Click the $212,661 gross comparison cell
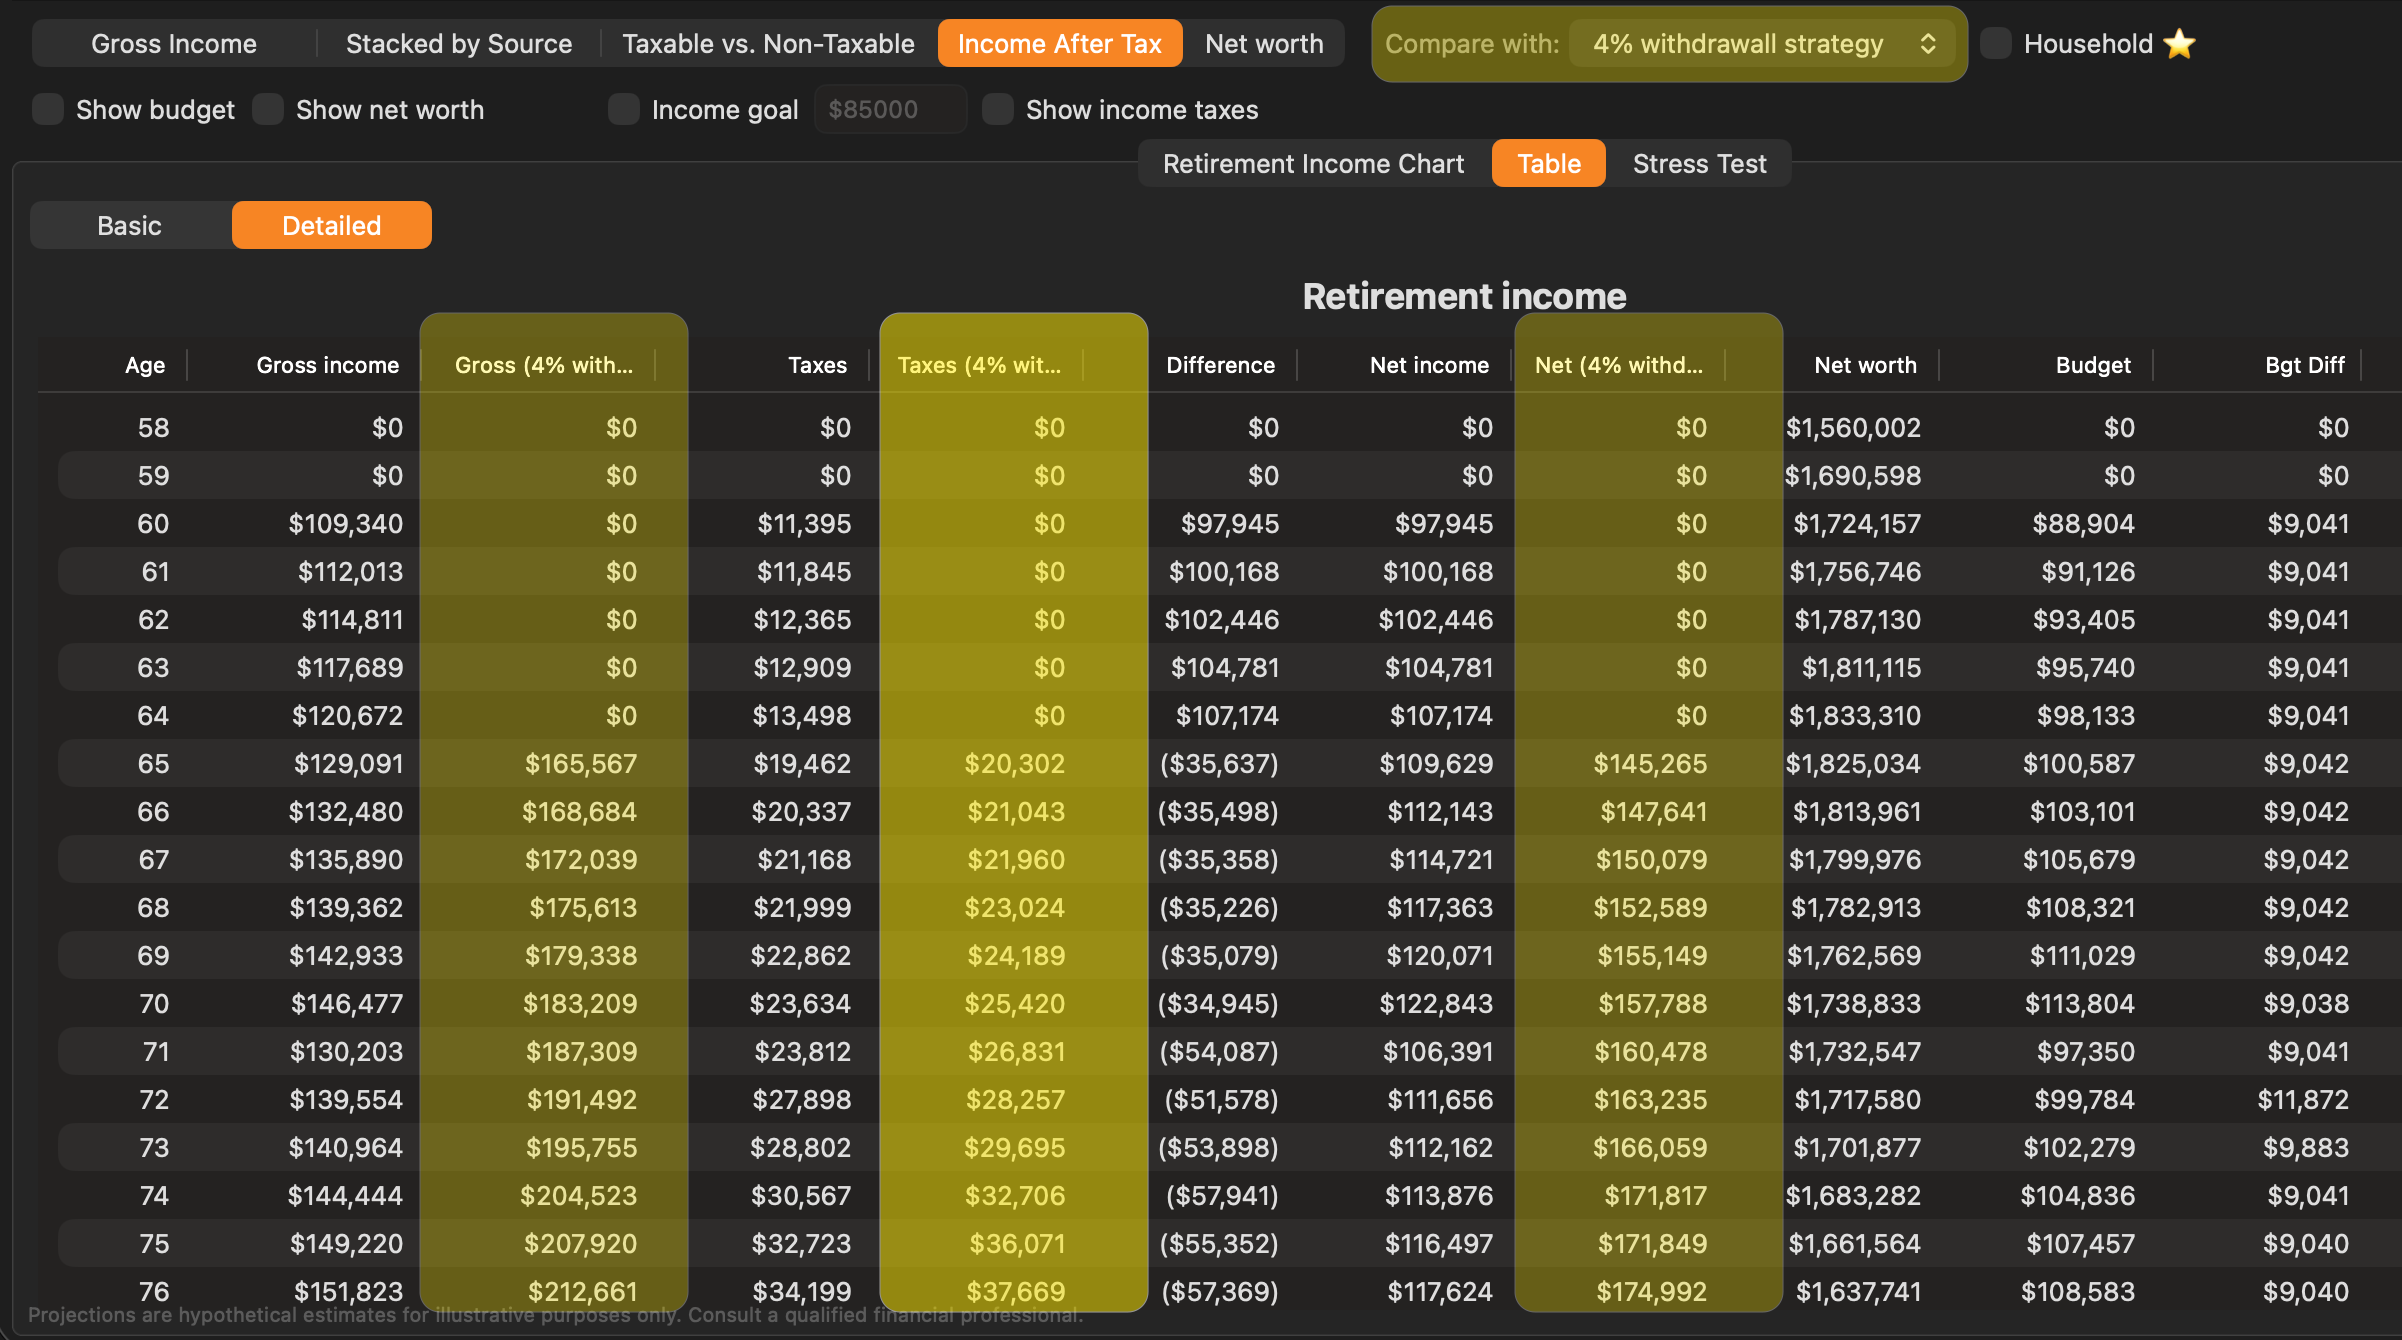Viewport: 2402px width, 1340px height. pos(582,1291)
